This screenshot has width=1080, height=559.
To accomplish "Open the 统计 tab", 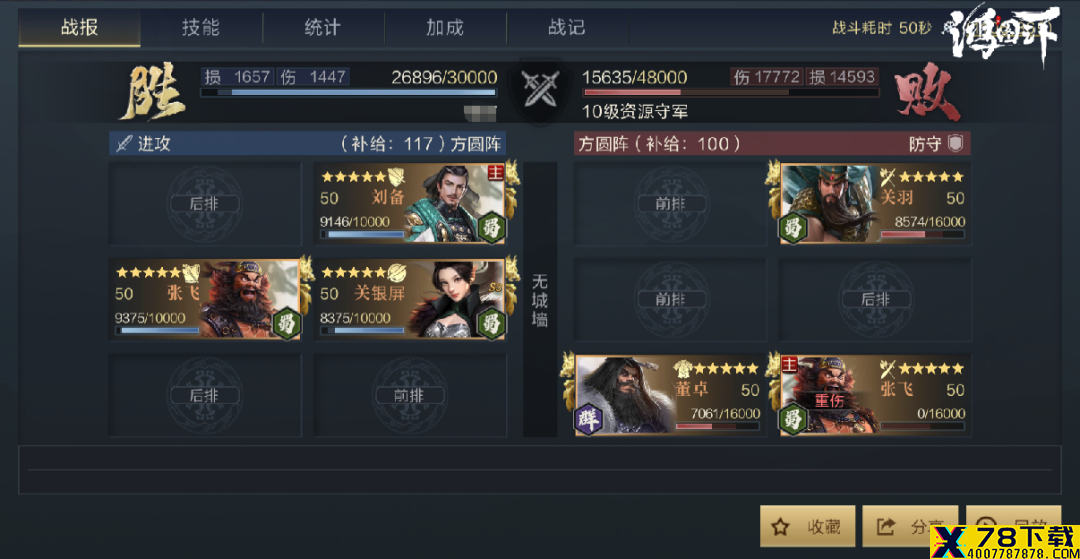I will pyautogui.click(x=323, y=28).
